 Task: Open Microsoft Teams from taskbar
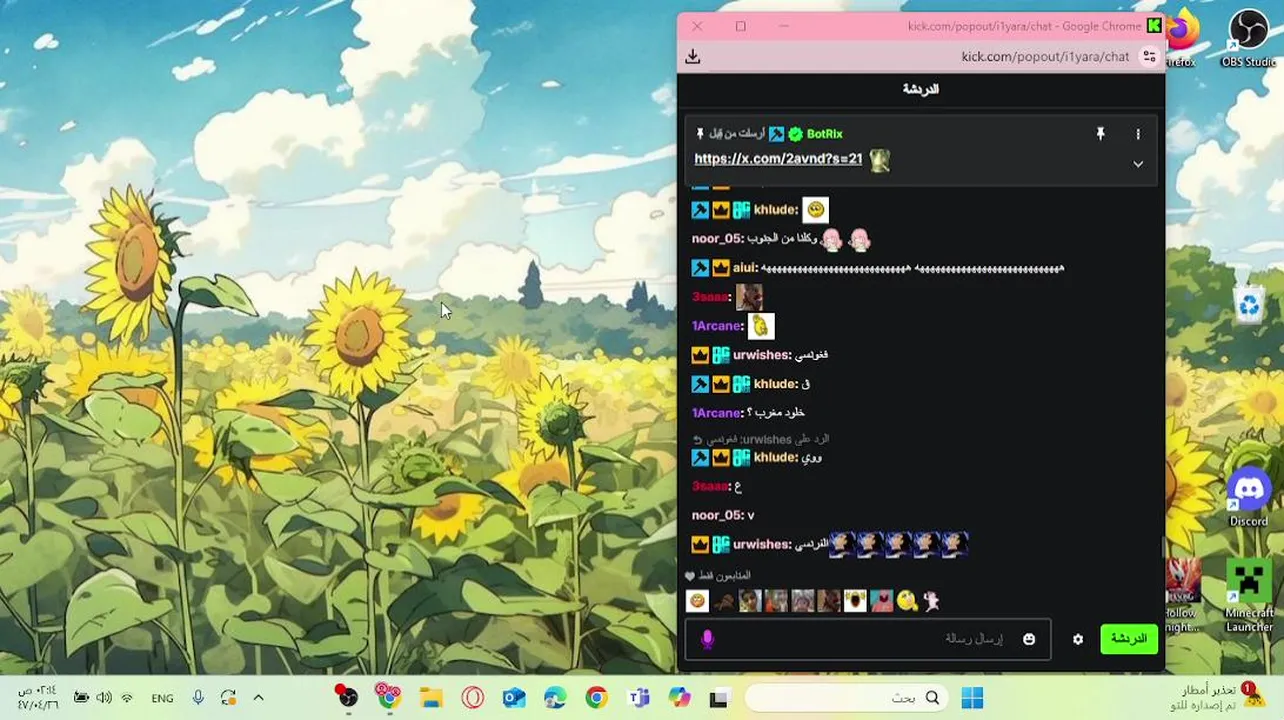(638, 697)
